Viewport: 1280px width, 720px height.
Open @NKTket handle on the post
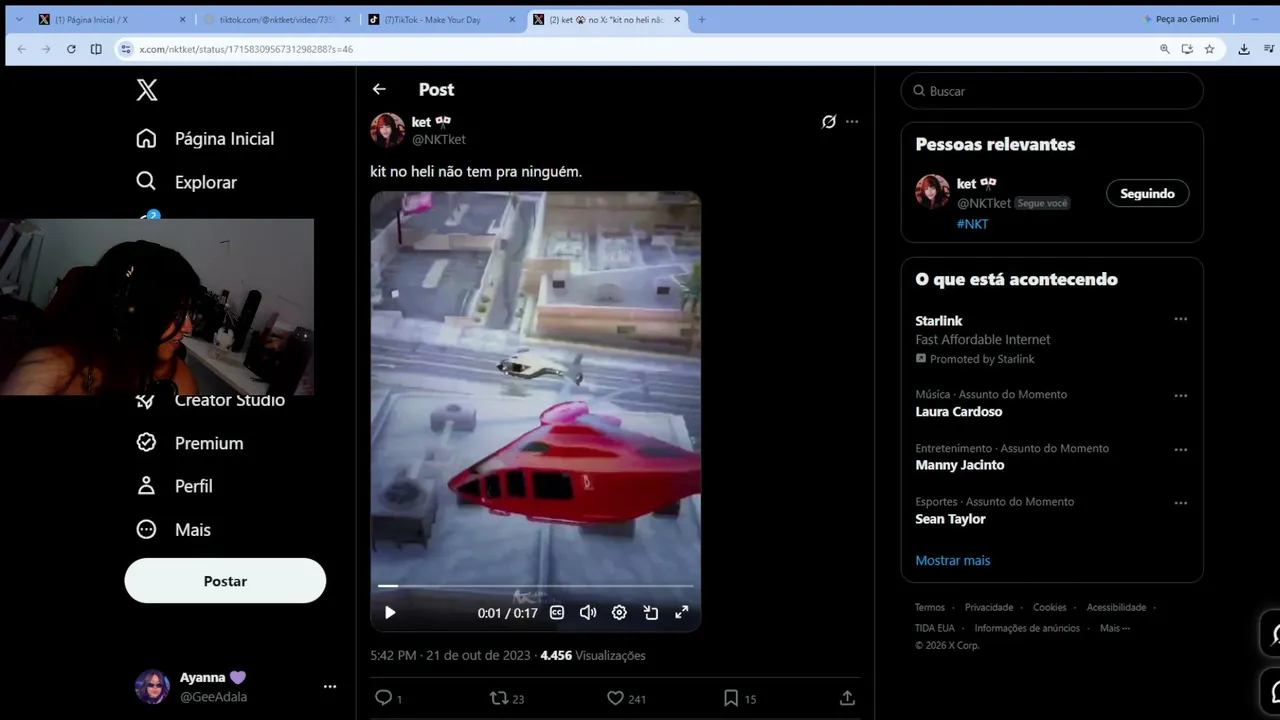pyautogui.click(x=439, y=140)
